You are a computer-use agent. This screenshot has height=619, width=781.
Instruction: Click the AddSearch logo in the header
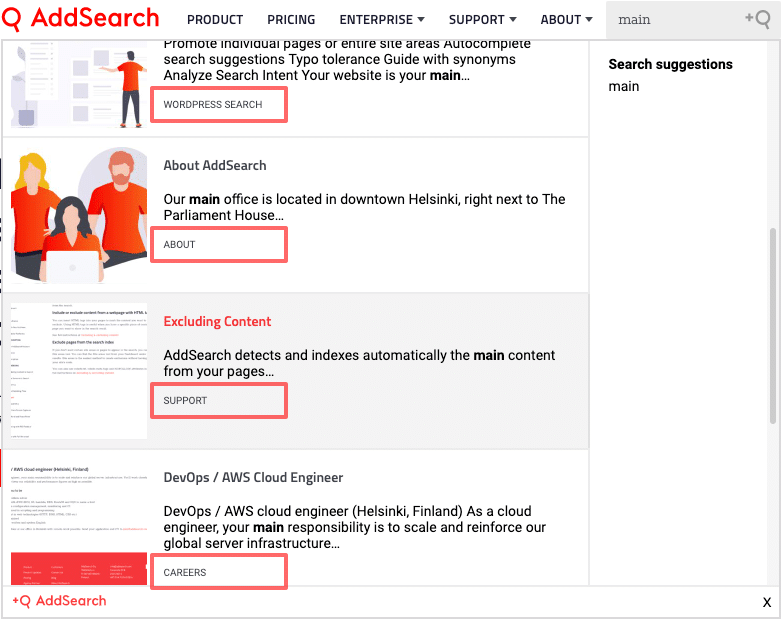[80, 18]
